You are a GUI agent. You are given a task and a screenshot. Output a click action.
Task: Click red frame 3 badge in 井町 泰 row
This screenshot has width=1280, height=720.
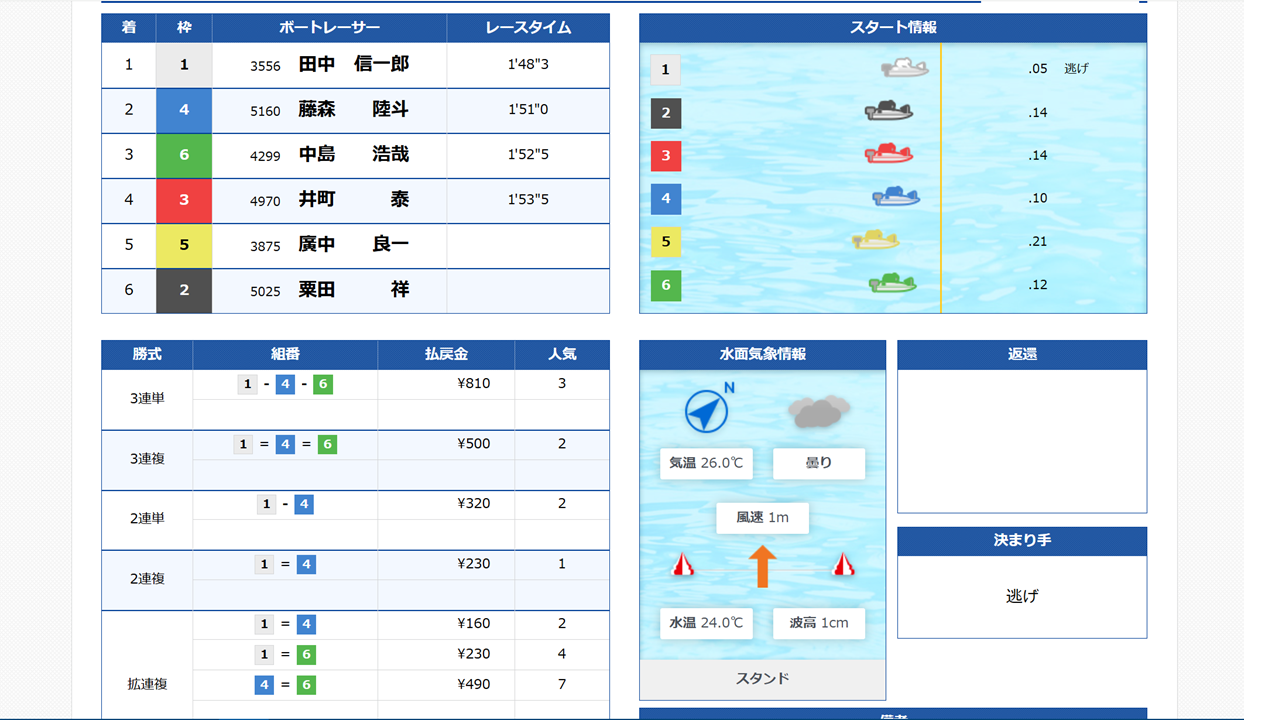pos(184,200)
